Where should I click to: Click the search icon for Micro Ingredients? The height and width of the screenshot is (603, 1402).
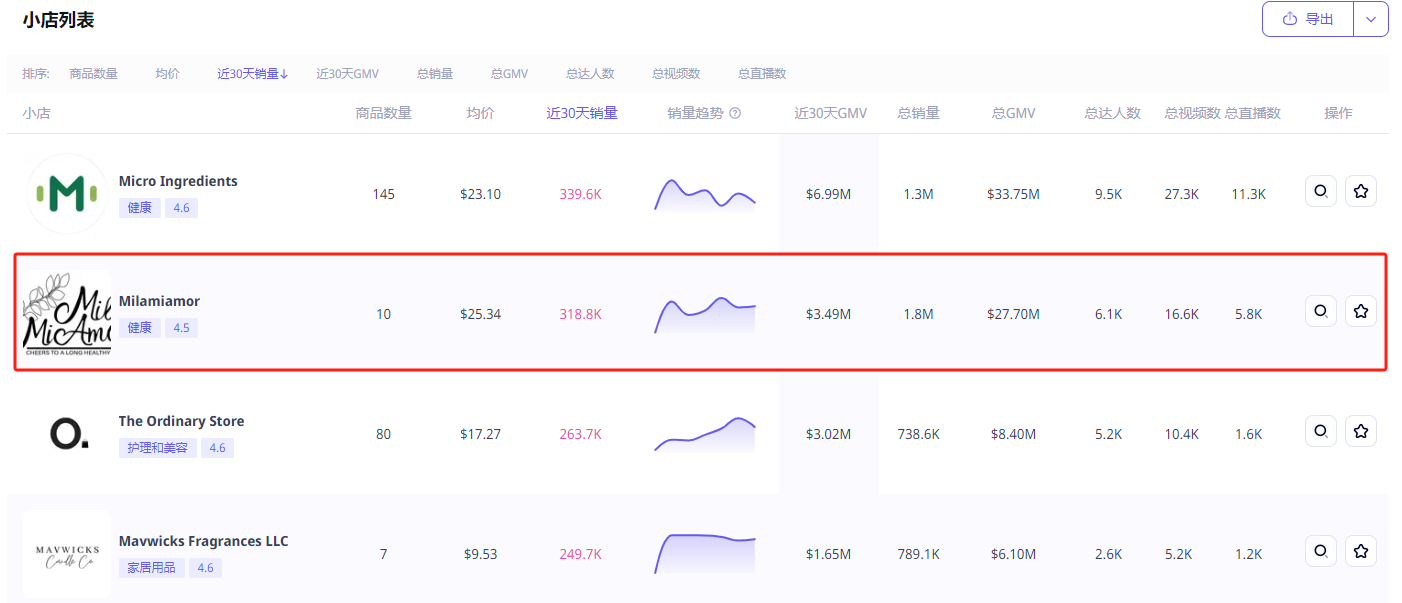(x=1321, y=191)
